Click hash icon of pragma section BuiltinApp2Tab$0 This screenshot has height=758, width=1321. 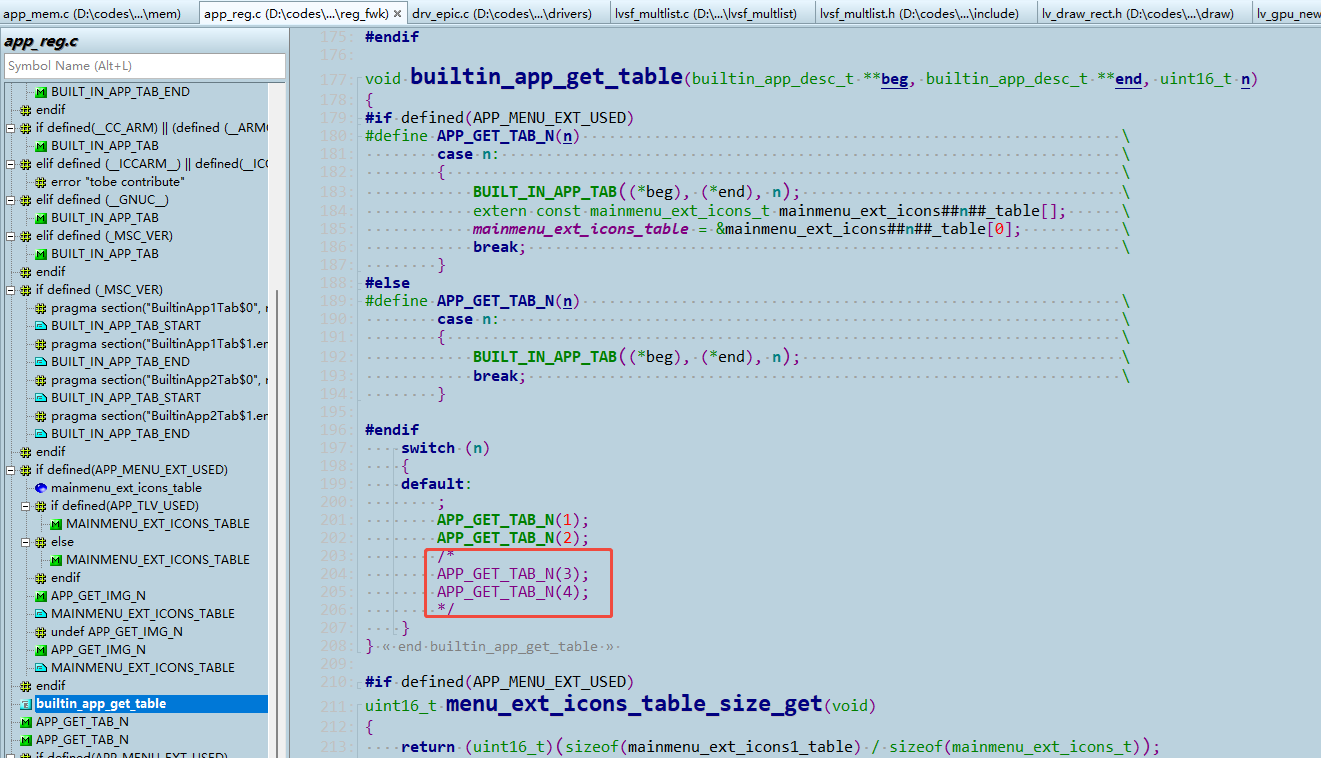point(41,380)
